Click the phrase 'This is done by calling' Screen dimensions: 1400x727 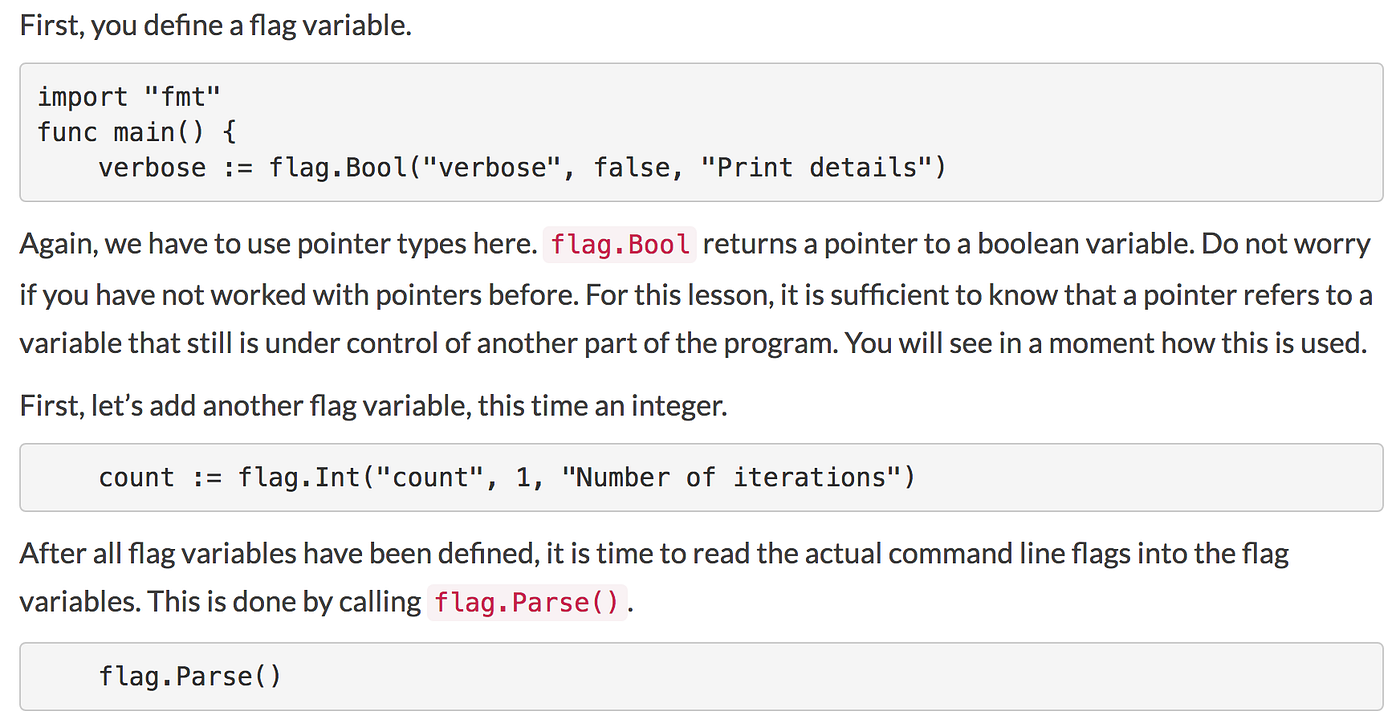pos(284,602)
